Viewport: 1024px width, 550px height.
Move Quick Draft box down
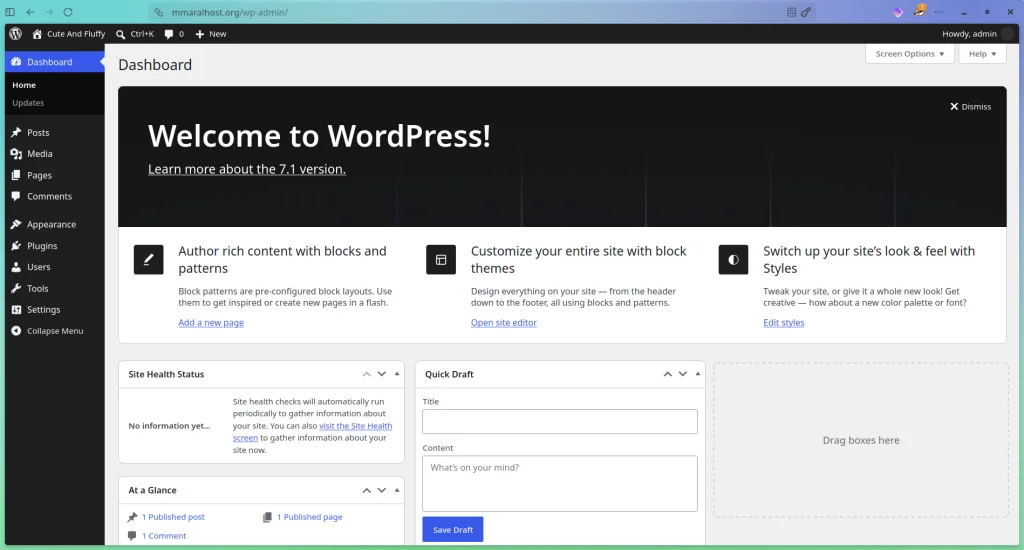[682, 374]
